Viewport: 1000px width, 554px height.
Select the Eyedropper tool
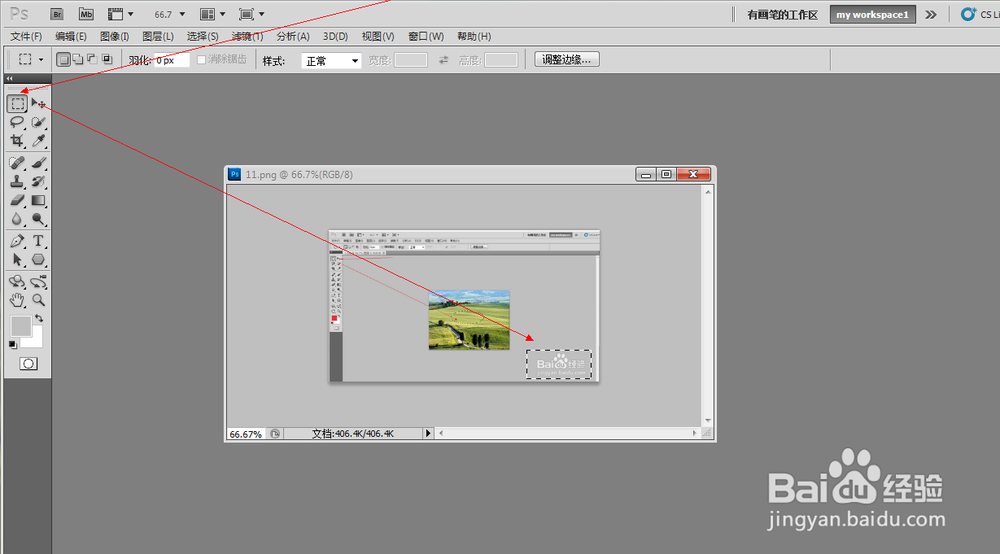pos(38,140)
